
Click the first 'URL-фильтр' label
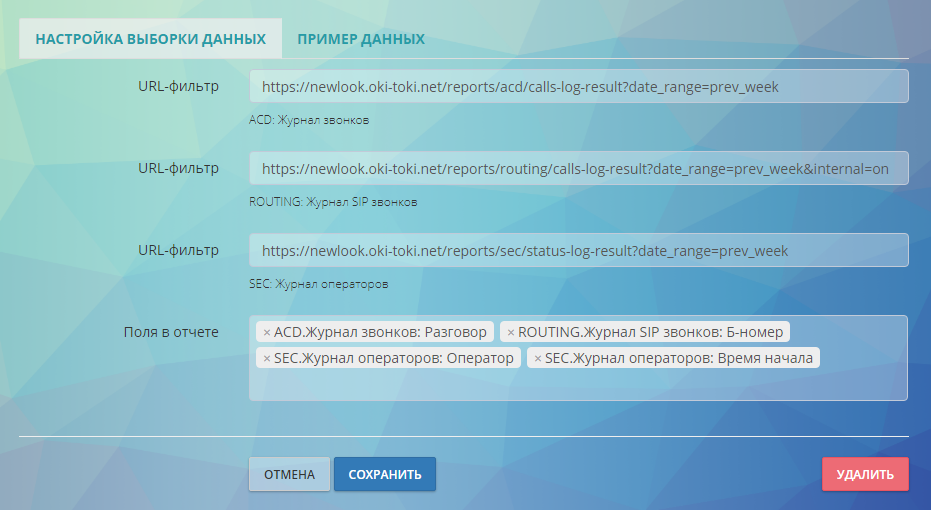(178, 86)
